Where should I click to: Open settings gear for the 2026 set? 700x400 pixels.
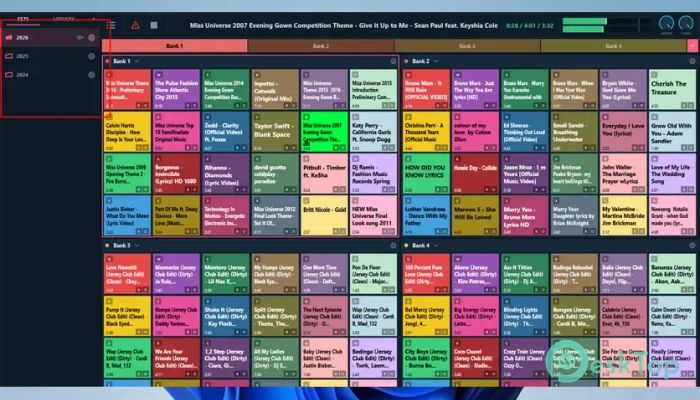tap(92, 38)
